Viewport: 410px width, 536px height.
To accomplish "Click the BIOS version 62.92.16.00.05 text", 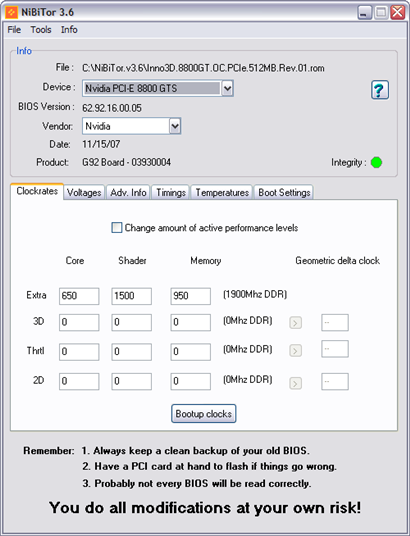I will click(112, 108).
